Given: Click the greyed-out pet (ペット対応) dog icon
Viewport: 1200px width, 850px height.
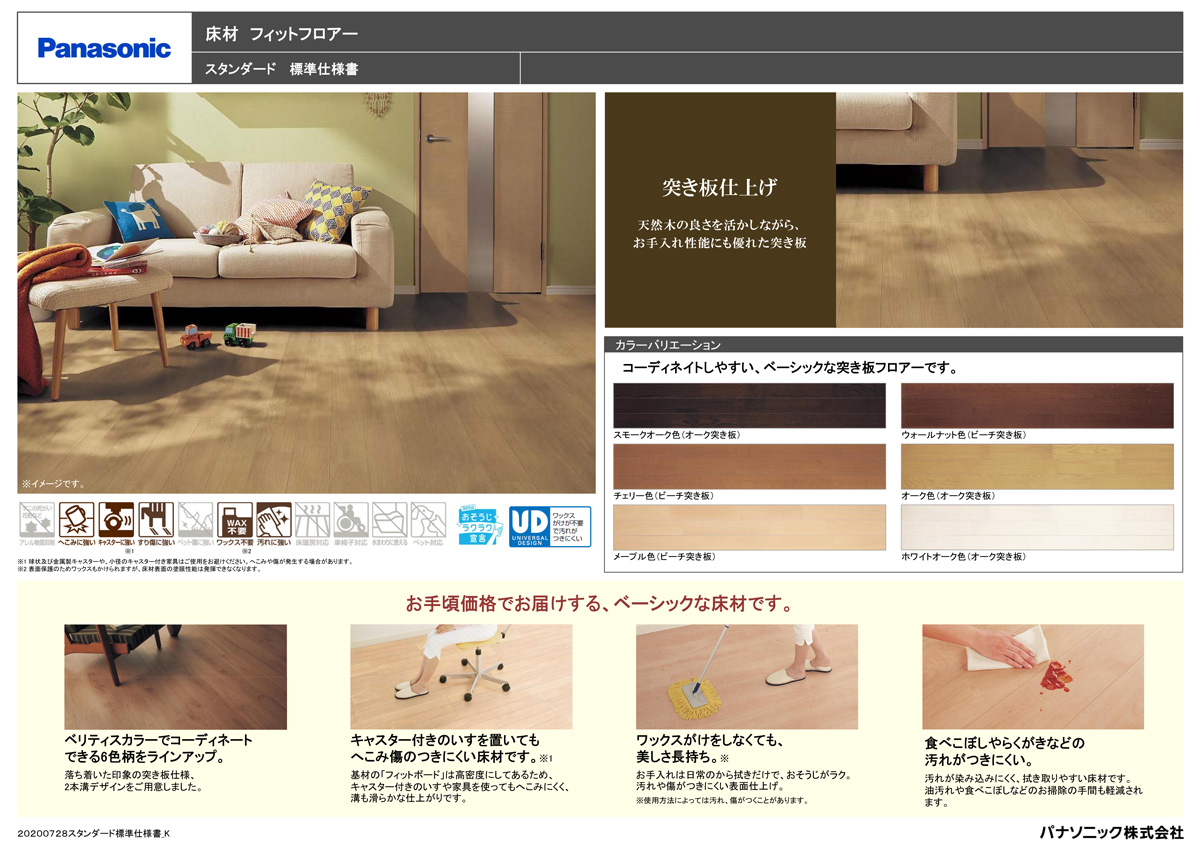Looking at the screenshot, I should point(429,520).
